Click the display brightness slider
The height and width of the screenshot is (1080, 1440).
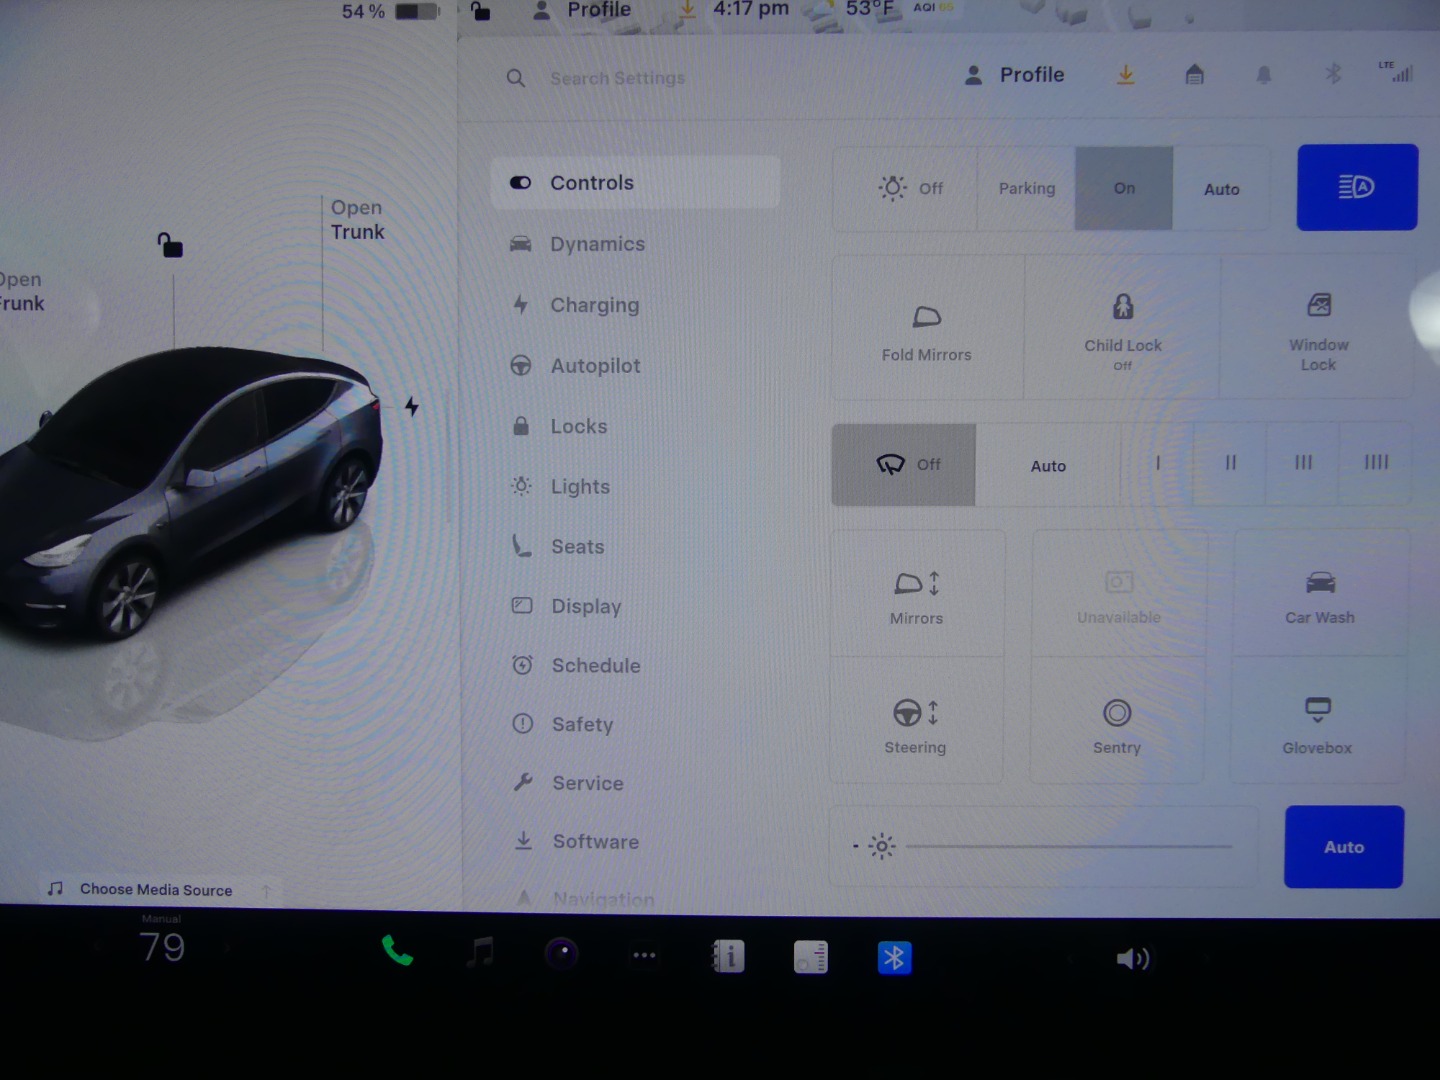1068,847
